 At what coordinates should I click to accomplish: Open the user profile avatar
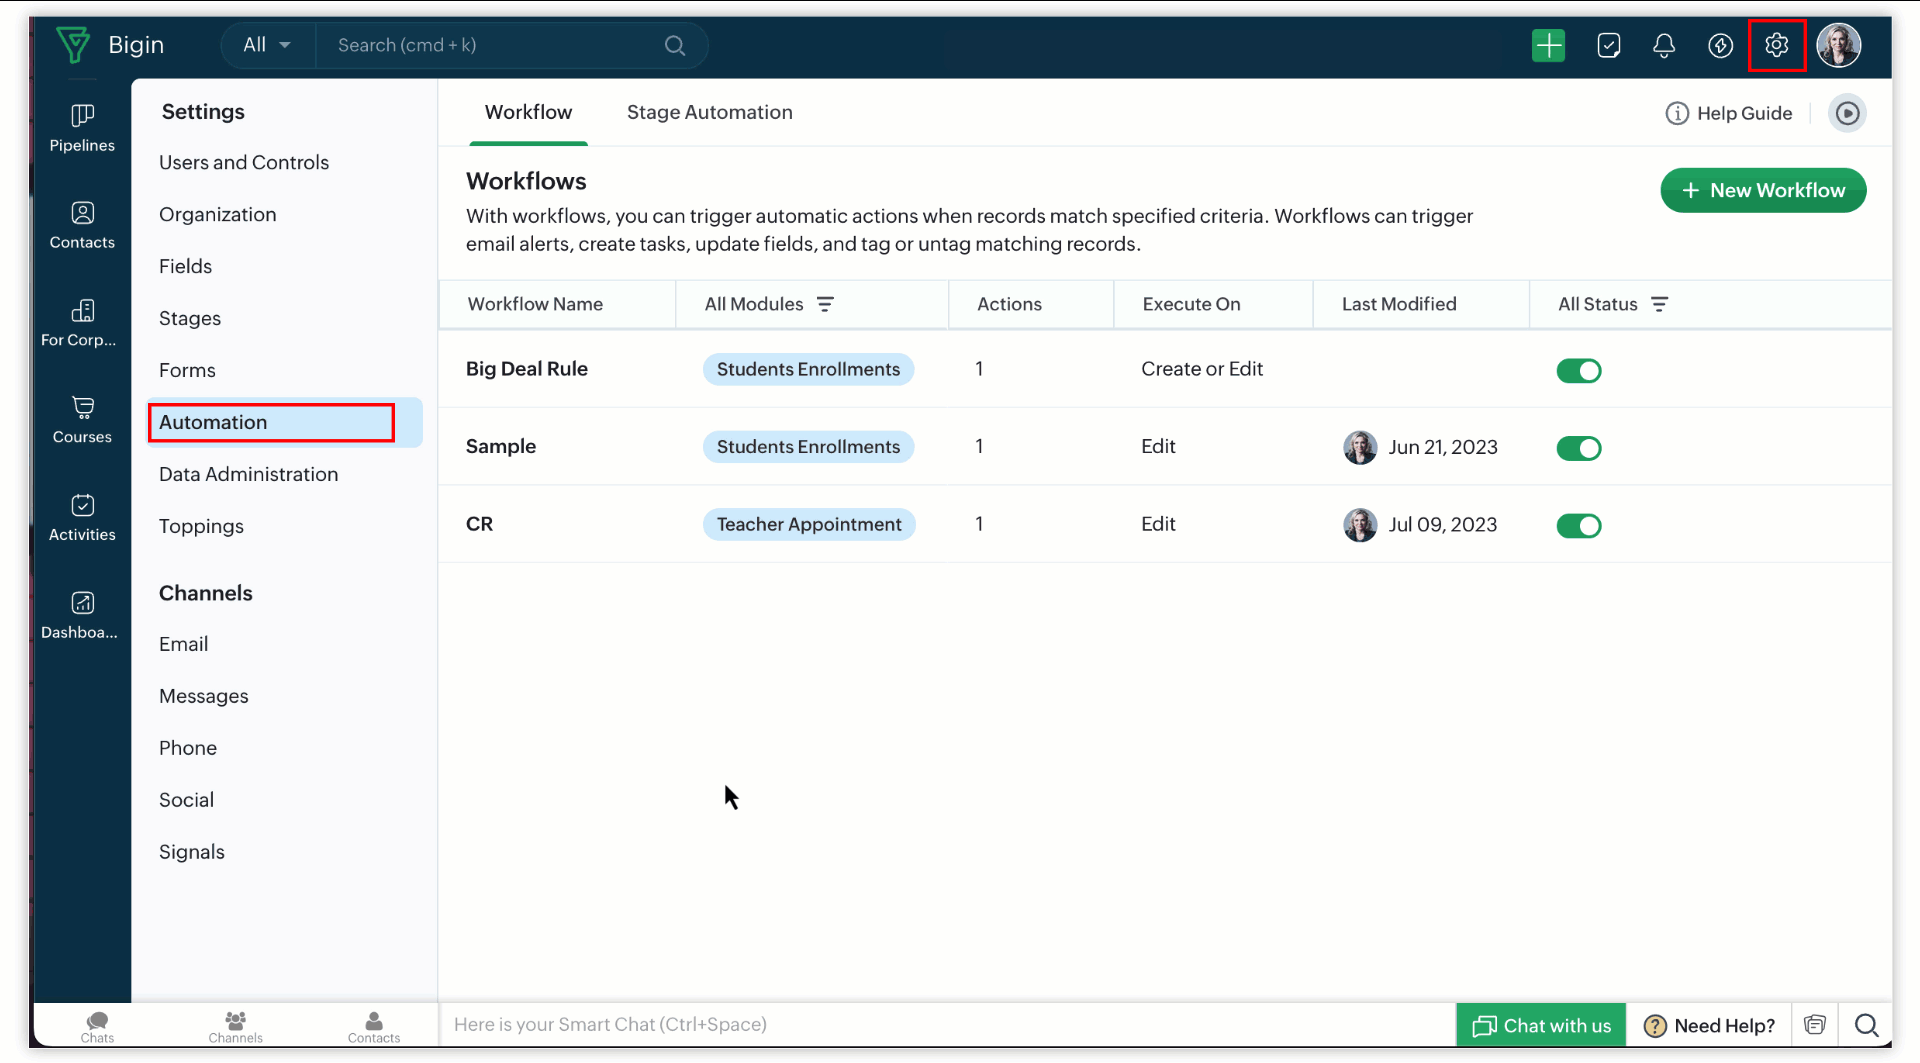coord(1838,45)
